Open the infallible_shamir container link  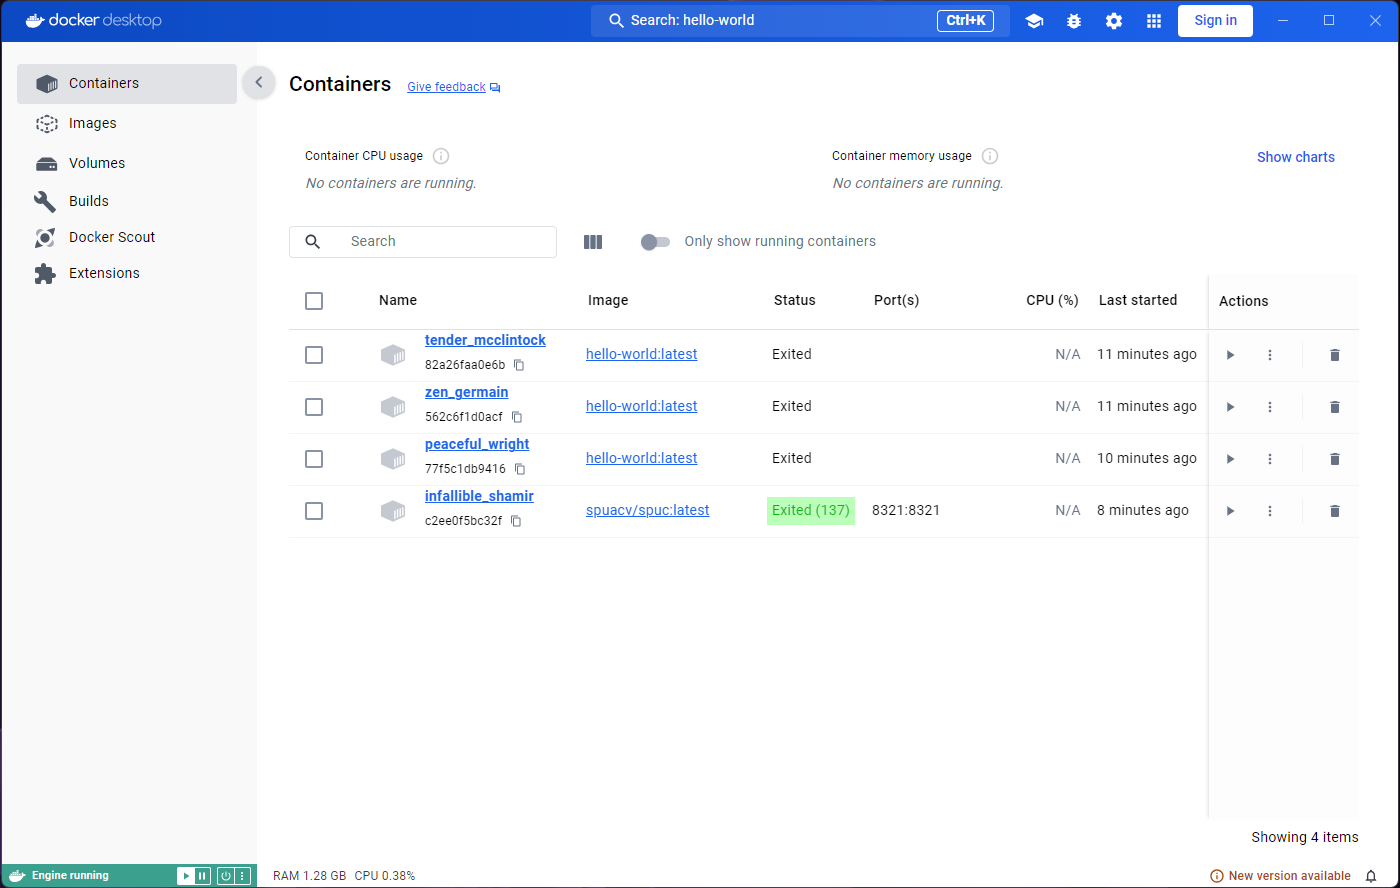[479, 496]
